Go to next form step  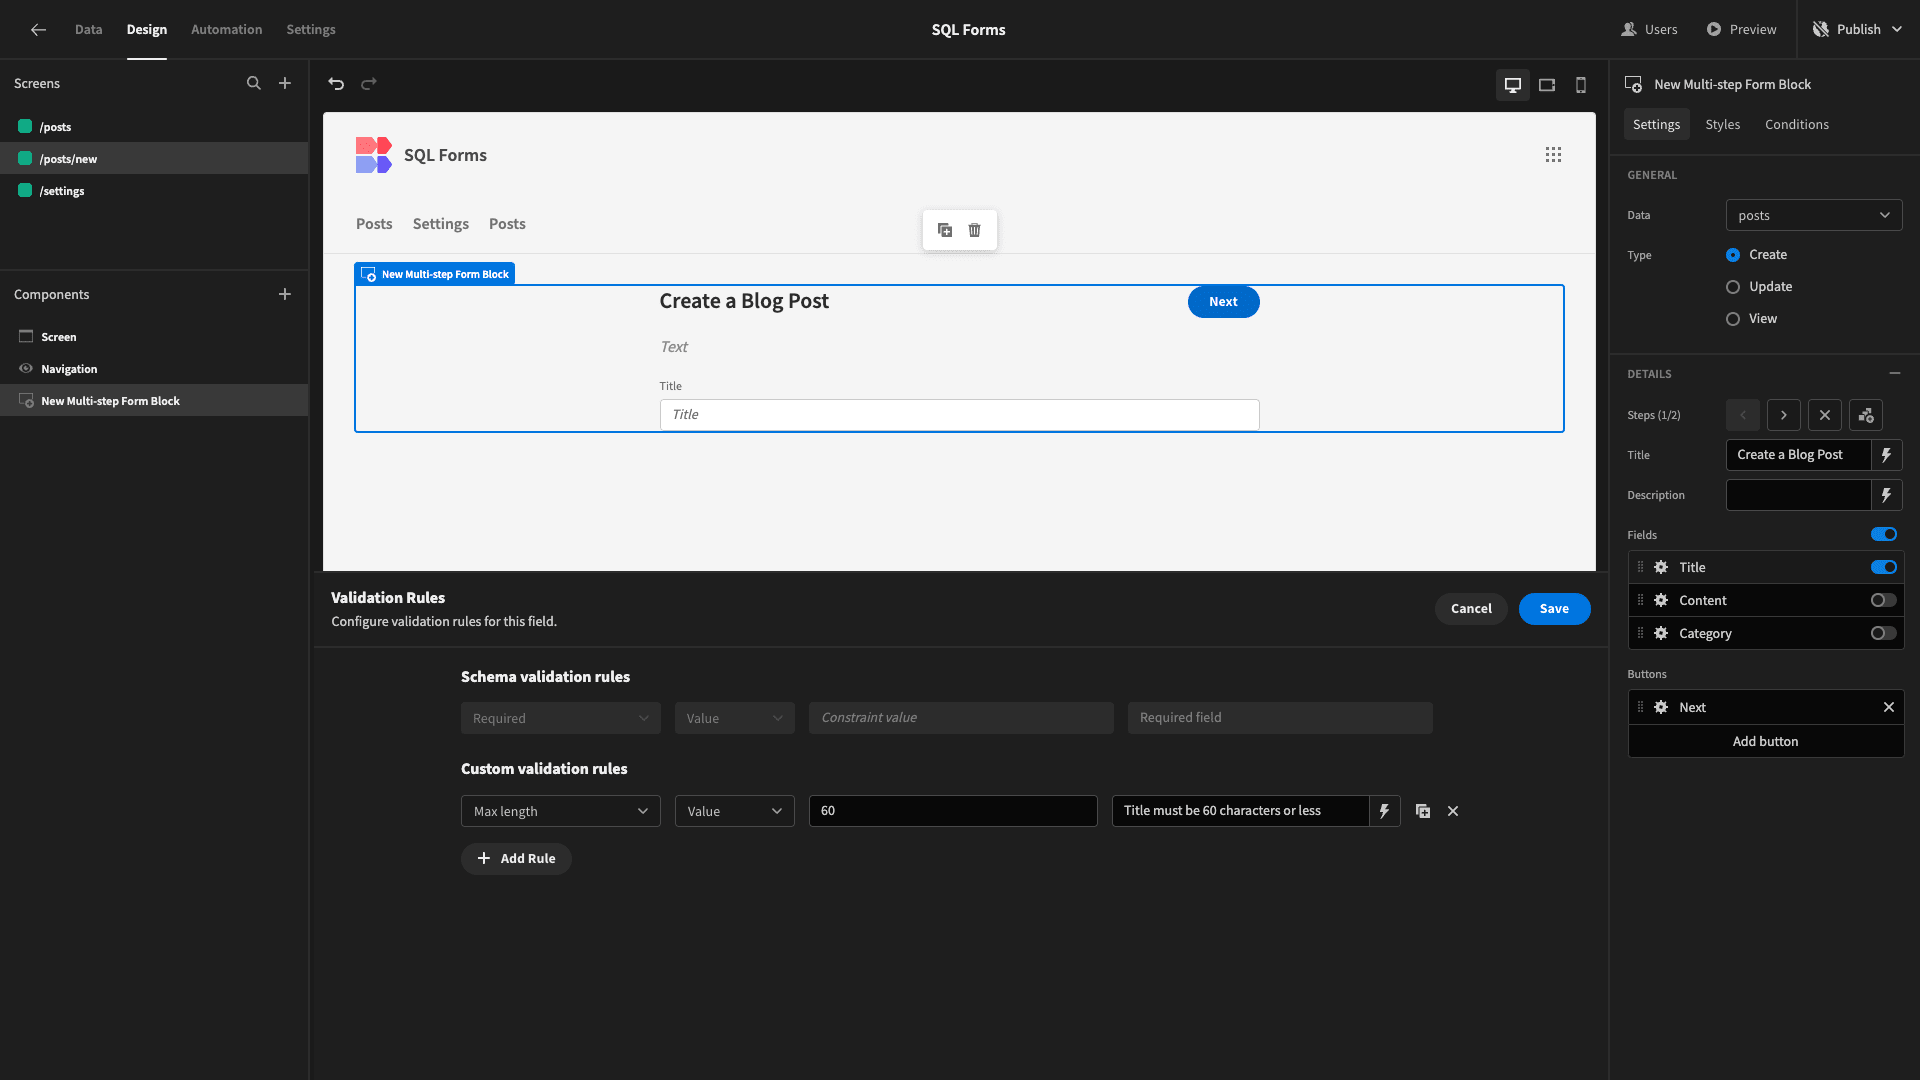click(x=1784, y=415)
